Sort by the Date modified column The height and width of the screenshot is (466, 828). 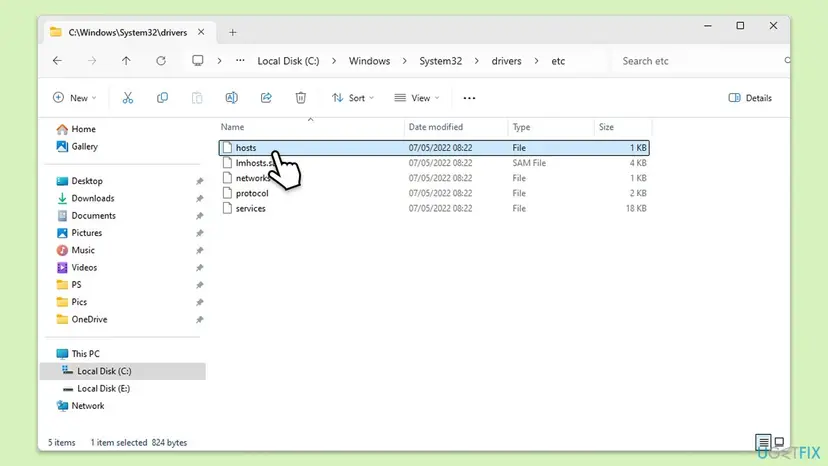(x=456, y=127)
